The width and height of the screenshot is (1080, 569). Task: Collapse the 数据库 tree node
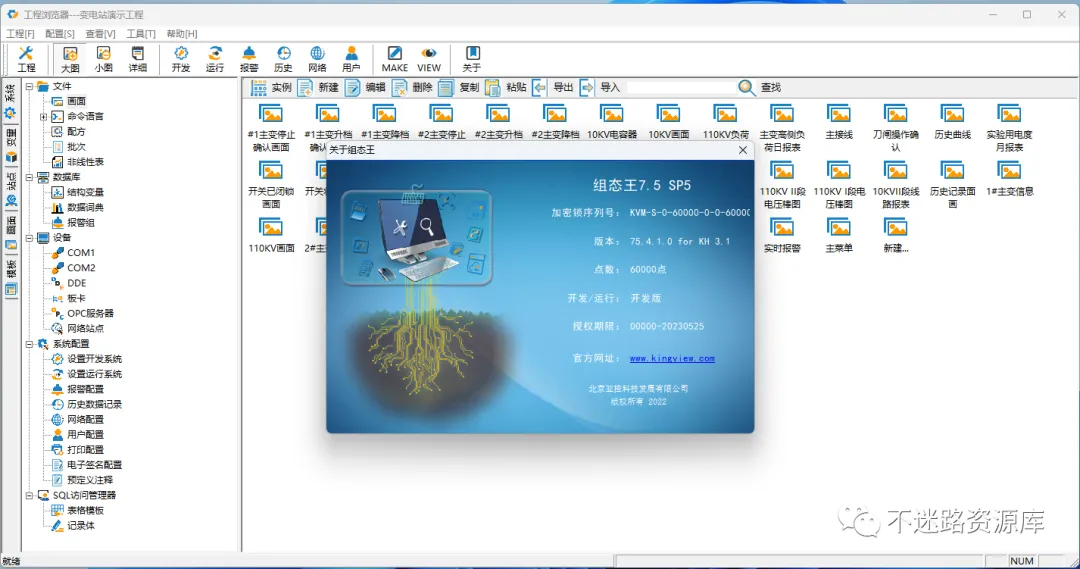pyautogui.click(x=30, y=177)
